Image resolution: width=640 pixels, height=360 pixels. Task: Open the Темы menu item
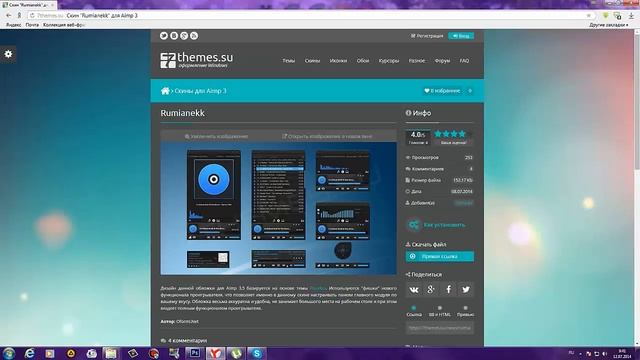click(289, 60)
